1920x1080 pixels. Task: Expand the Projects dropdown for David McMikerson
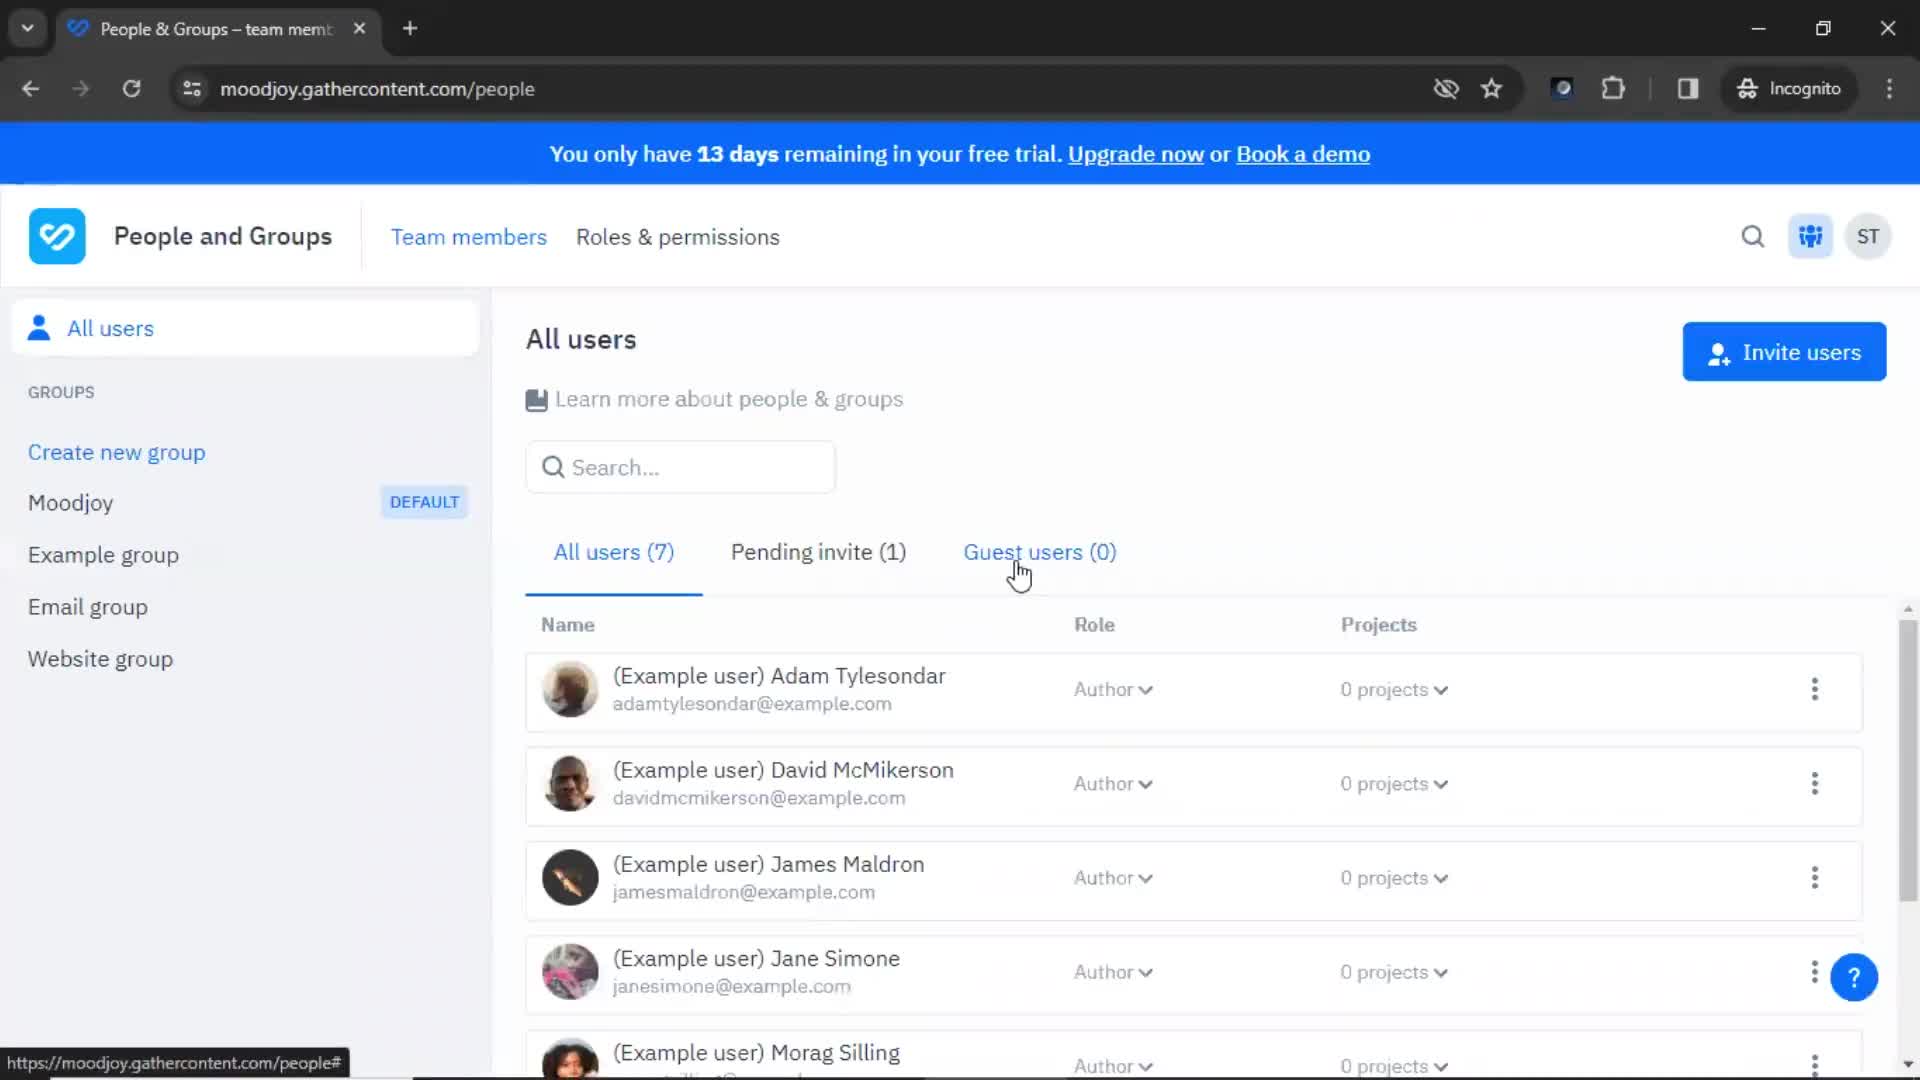(1393, 783)
